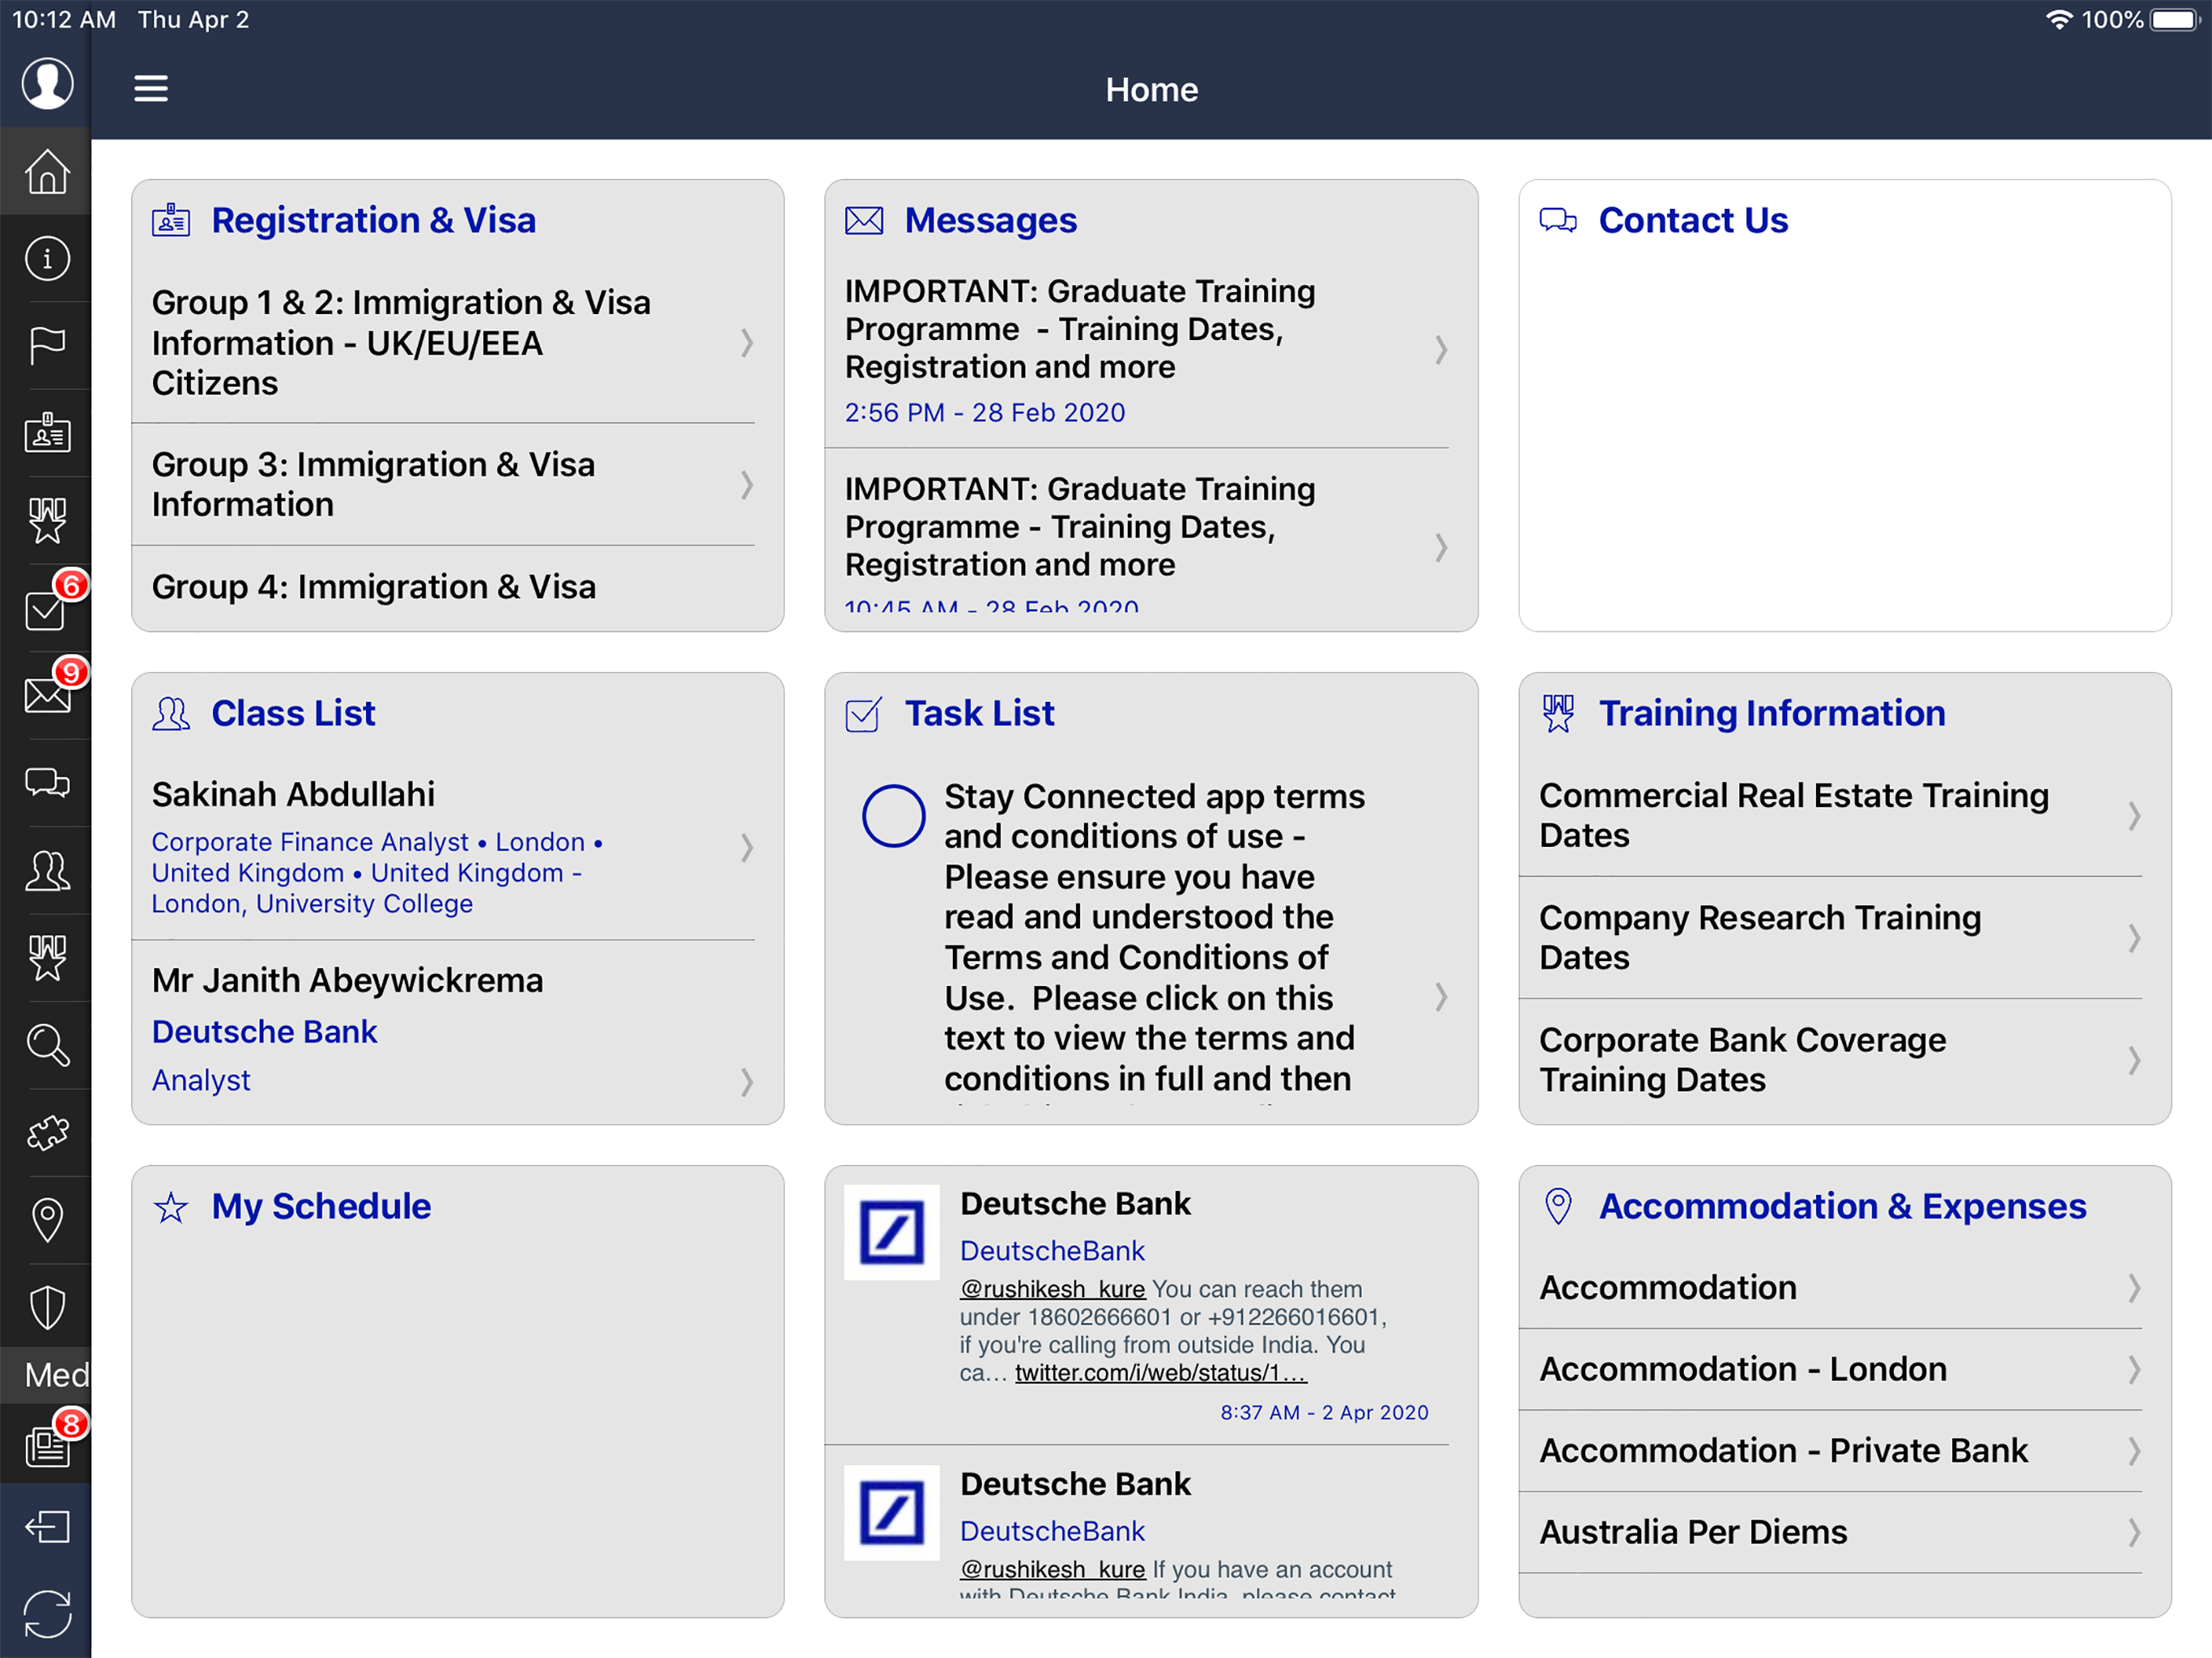Open the Contact Us heading
The image size is (2212, 1658).
(x=1692, y=220)
